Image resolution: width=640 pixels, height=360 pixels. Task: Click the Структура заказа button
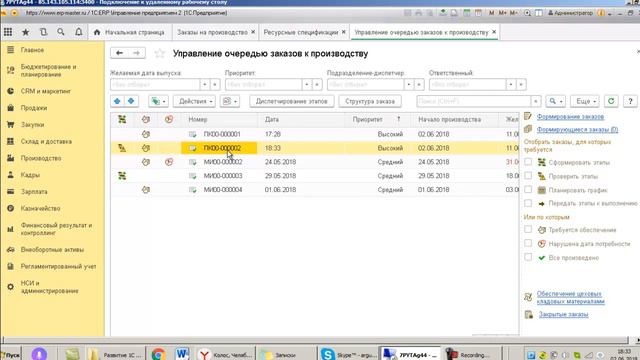370,101
